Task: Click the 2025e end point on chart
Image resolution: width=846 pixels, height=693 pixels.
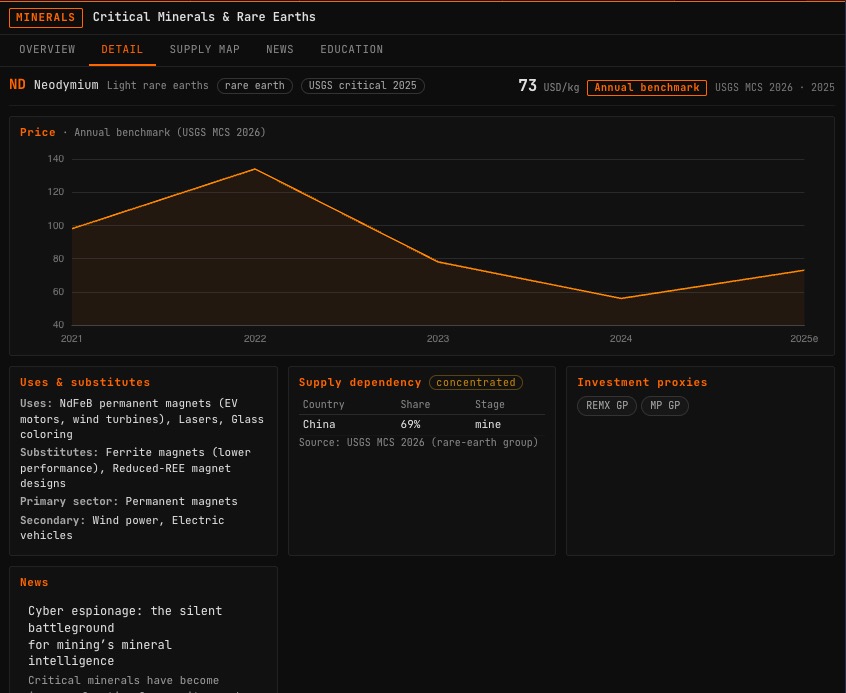Action: click(x=803, y=270)
